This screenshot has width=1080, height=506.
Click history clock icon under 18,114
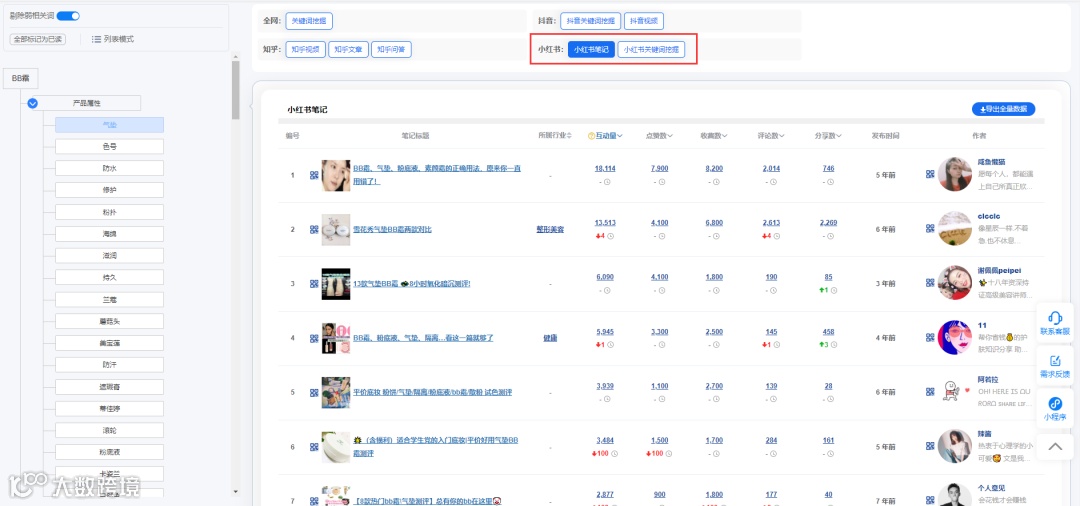tap(610, 182)
